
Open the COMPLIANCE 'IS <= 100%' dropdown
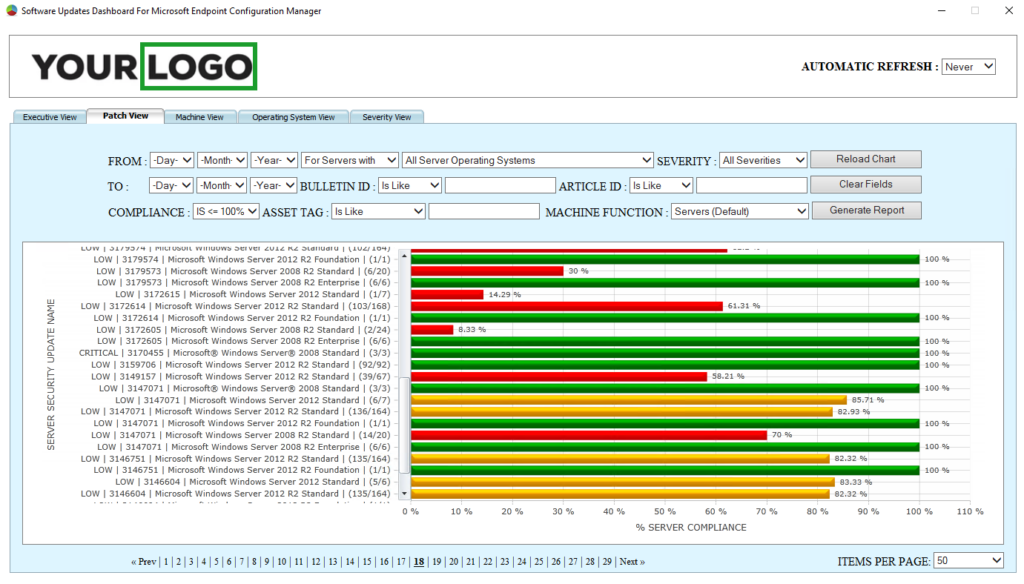[x=227, y=211]
